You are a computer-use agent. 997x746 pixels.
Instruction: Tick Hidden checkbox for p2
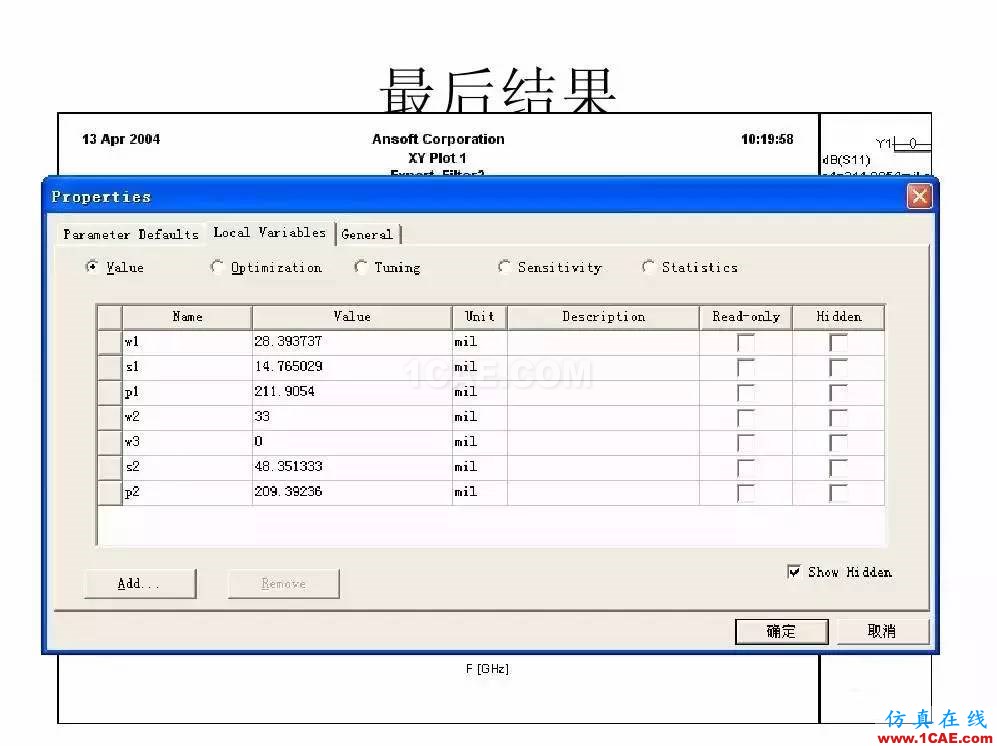click(x=838, y=492)
